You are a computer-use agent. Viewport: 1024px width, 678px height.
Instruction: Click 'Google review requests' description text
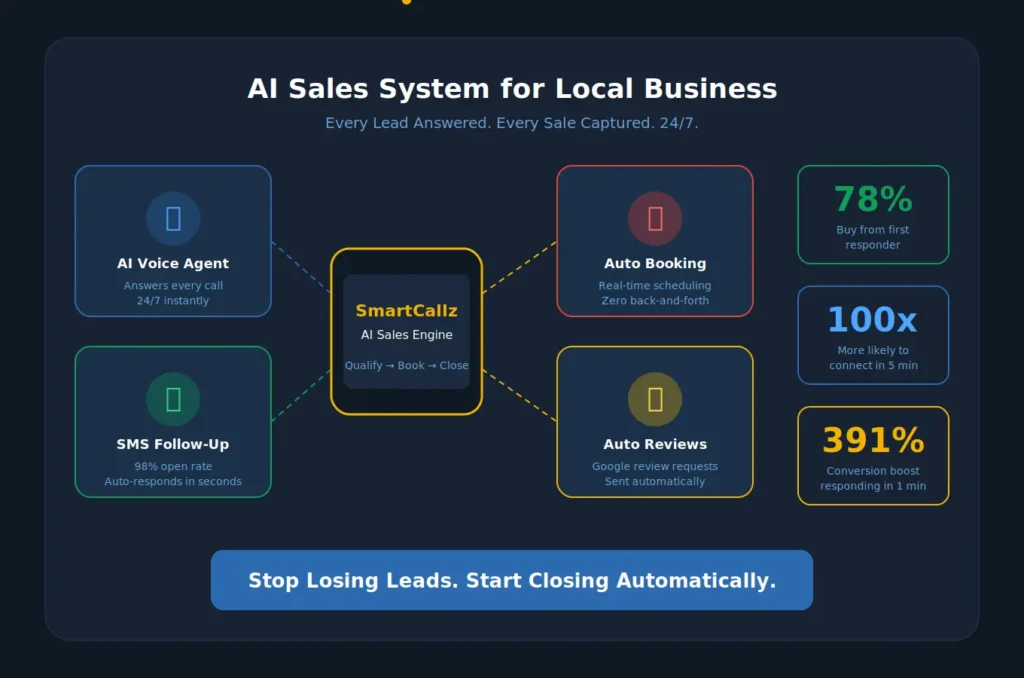(655, 466)
